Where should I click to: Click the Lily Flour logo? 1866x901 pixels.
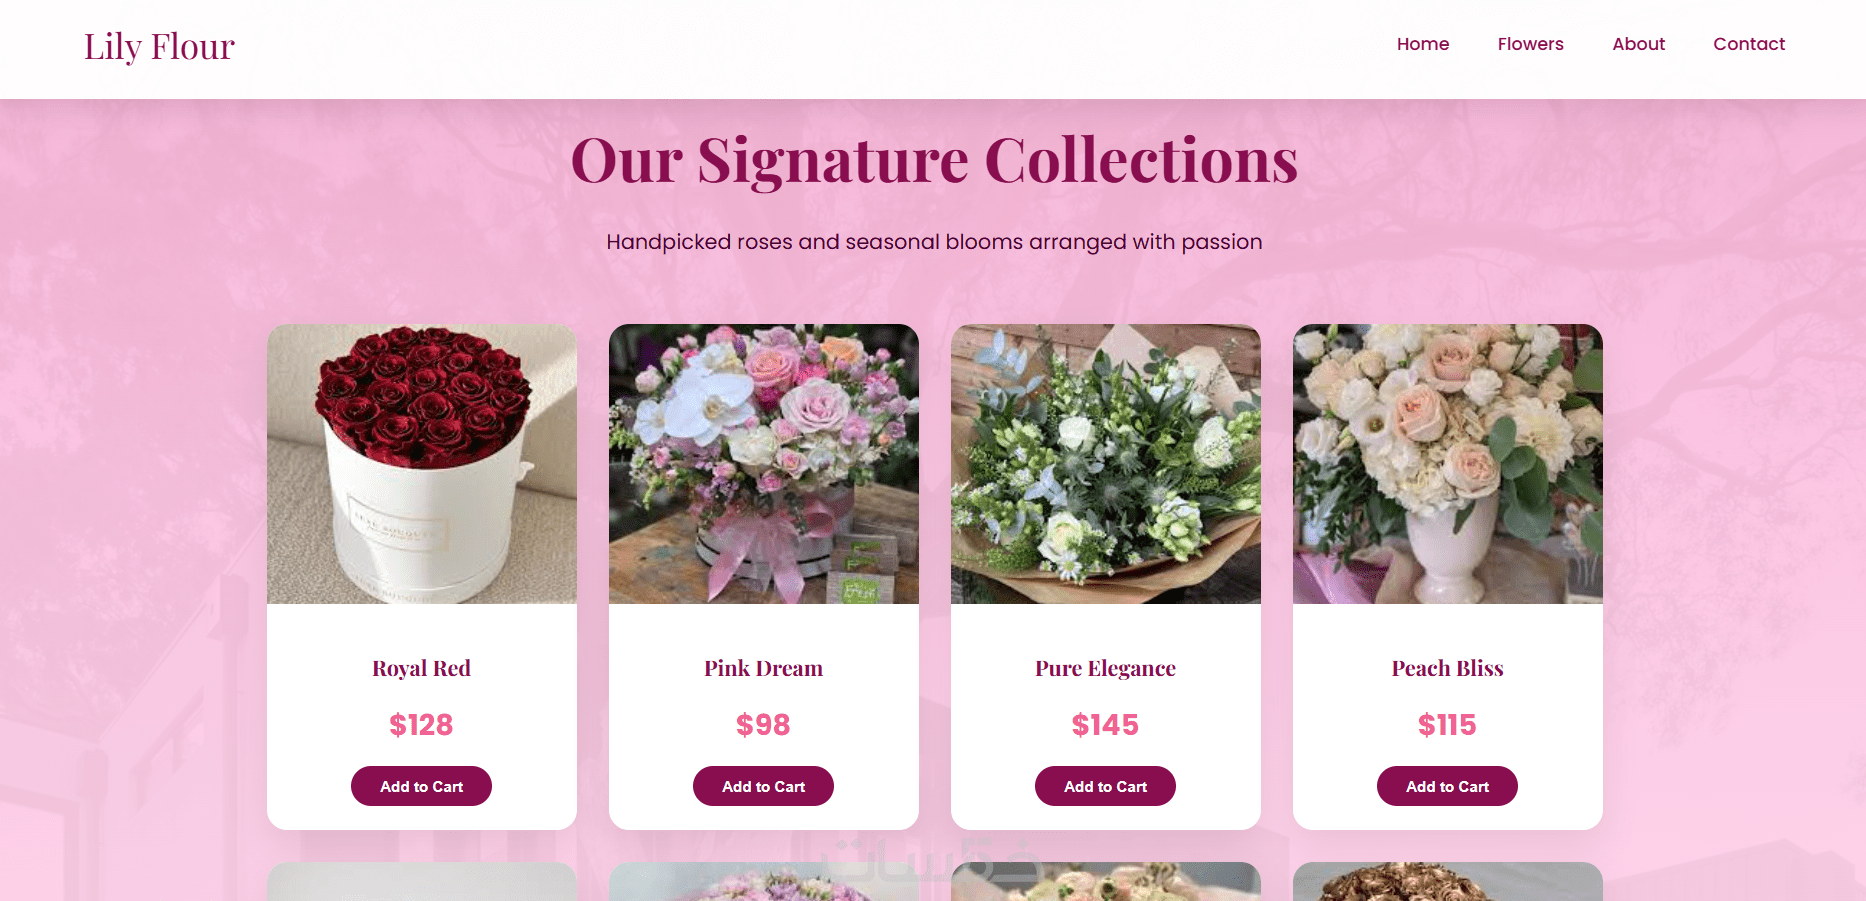click(x=159, y=47)
